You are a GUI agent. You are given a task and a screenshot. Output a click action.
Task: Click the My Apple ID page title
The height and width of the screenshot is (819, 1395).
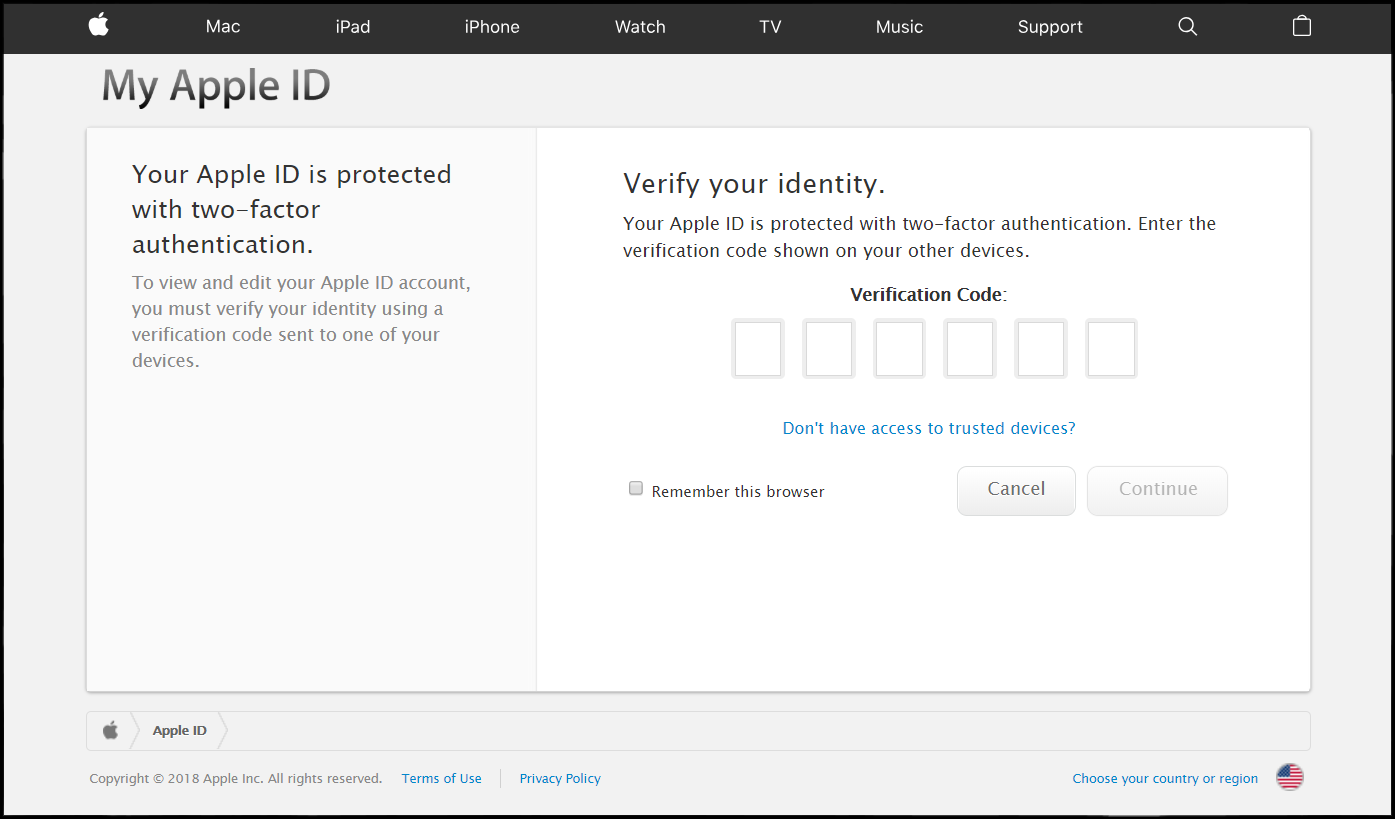coord(216,87)
